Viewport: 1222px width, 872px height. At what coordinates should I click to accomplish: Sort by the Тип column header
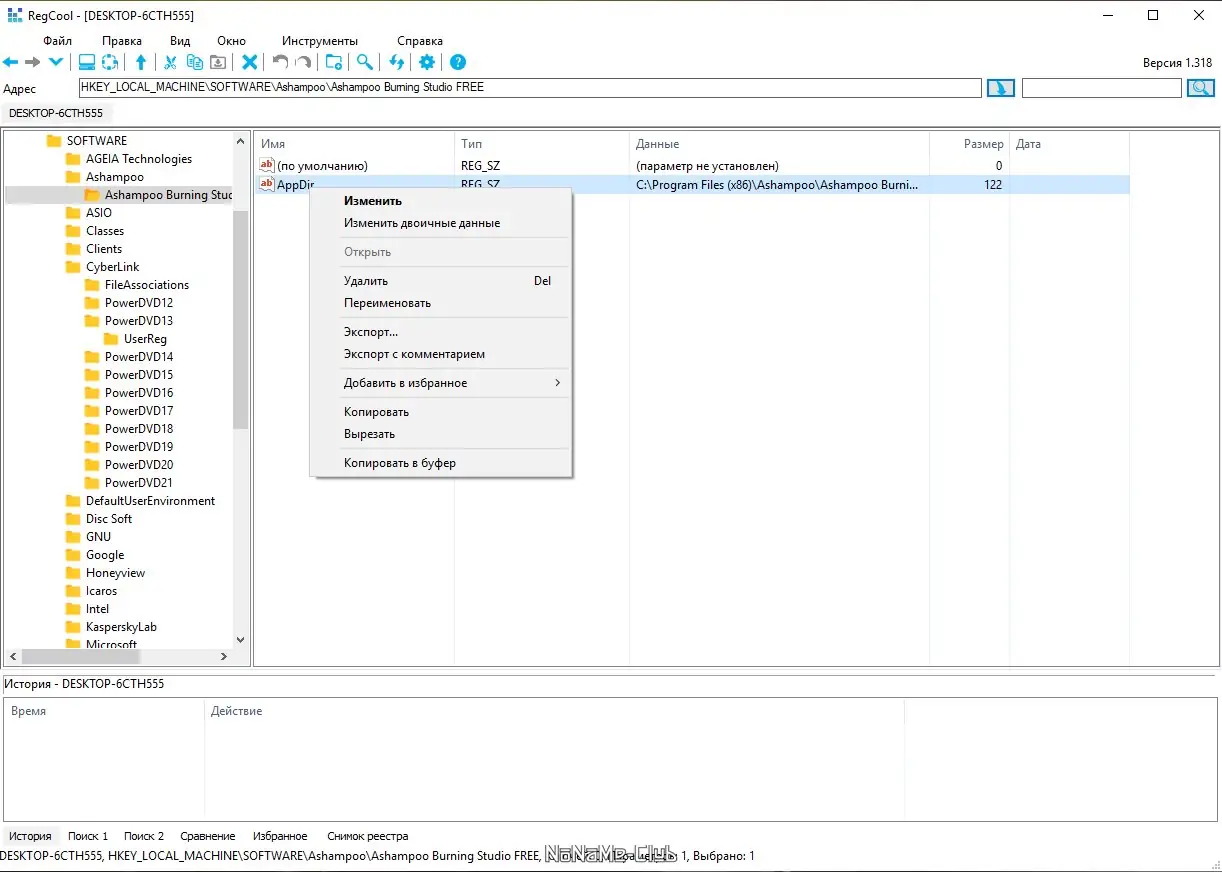(x=471, y=144)
